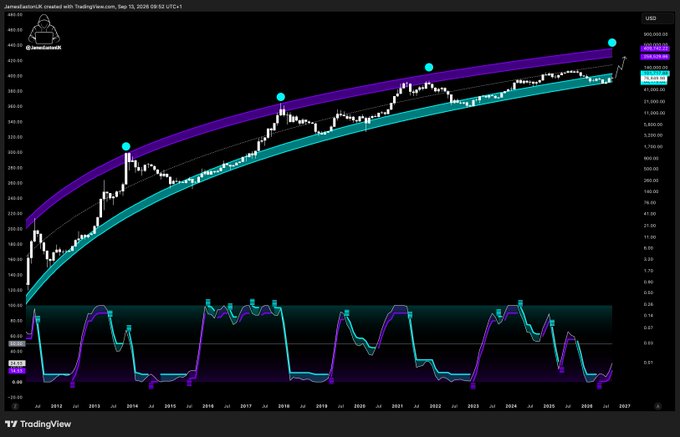Click the '2027' label on the time axis
The image size is (680, 437).
click(x=625, y=406)
